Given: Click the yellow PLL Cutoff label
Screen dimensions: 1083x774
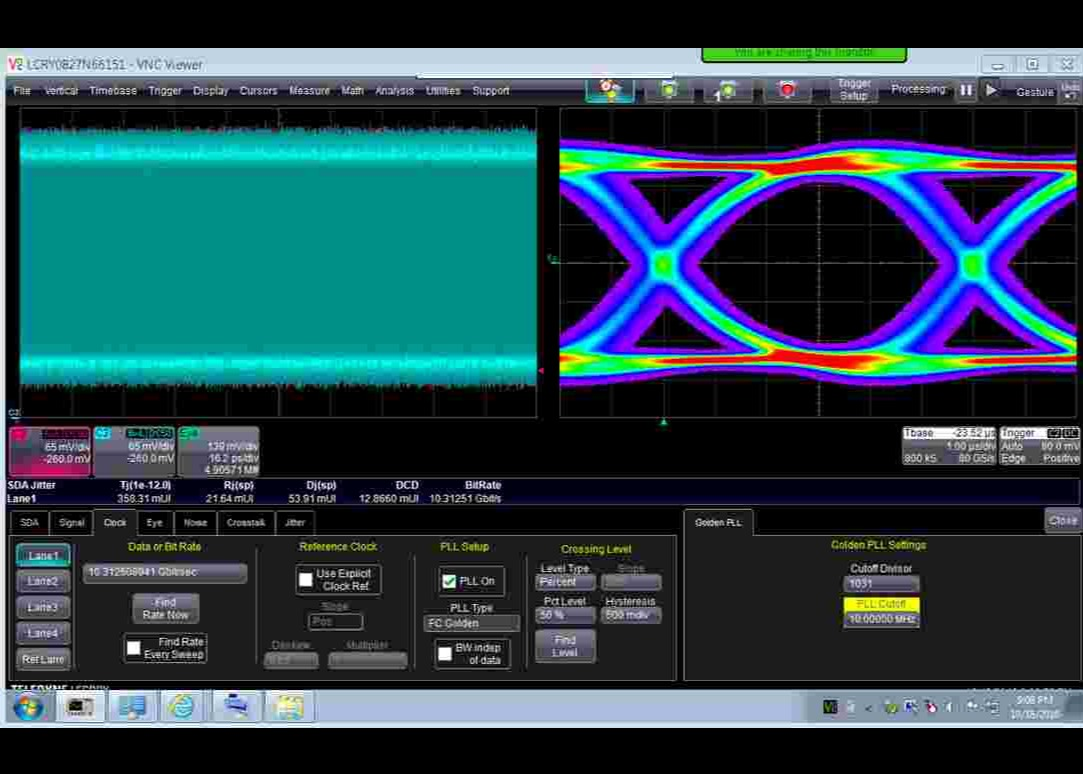Looking at the screenshot, I should click(x=880, y=605).
